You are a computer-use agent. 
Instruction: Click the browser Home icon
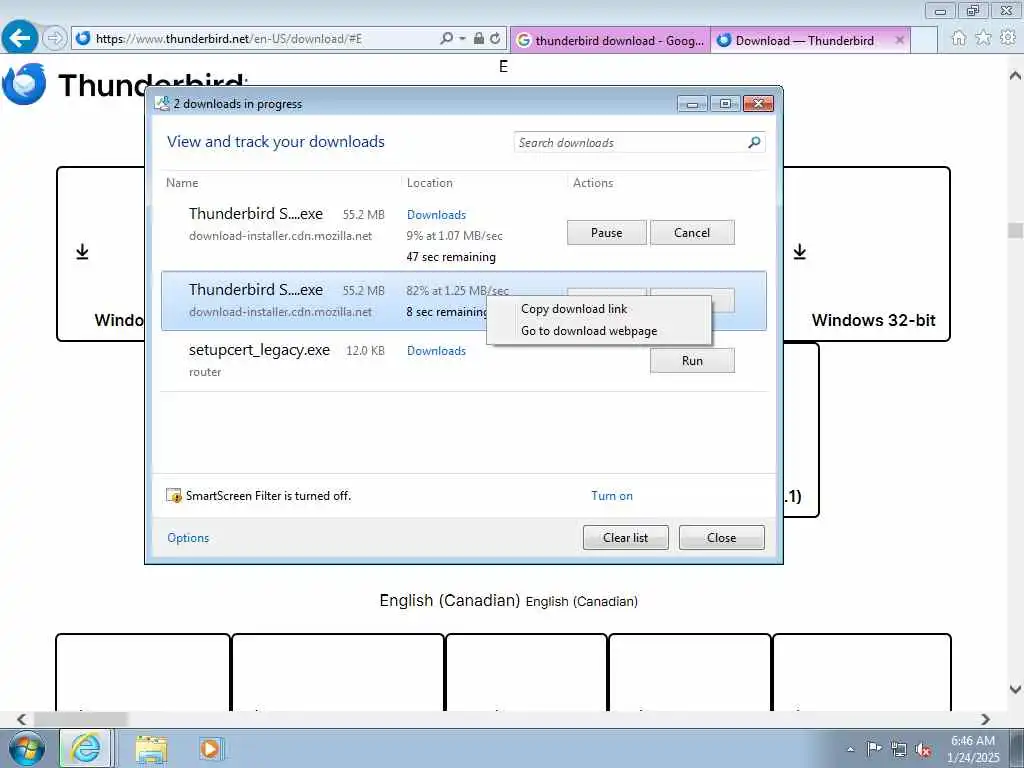point(959,39)
